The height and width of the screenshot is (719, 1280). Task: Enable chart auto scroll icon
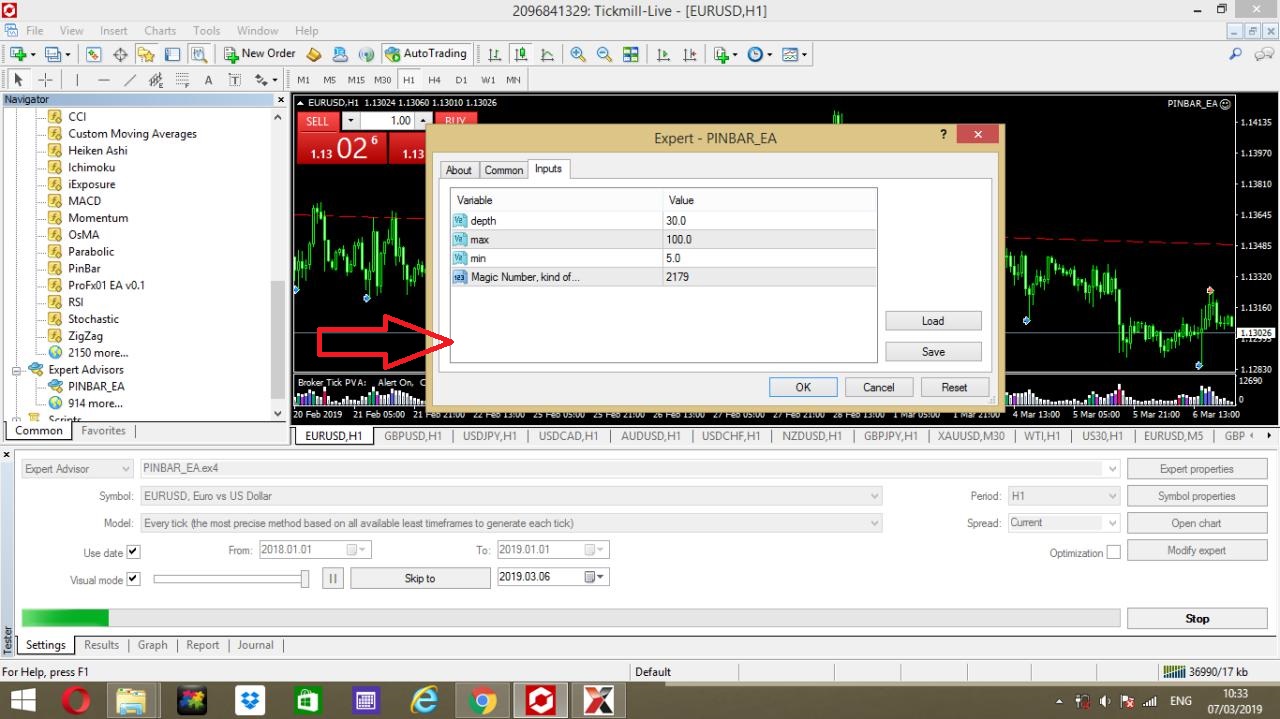663,54
